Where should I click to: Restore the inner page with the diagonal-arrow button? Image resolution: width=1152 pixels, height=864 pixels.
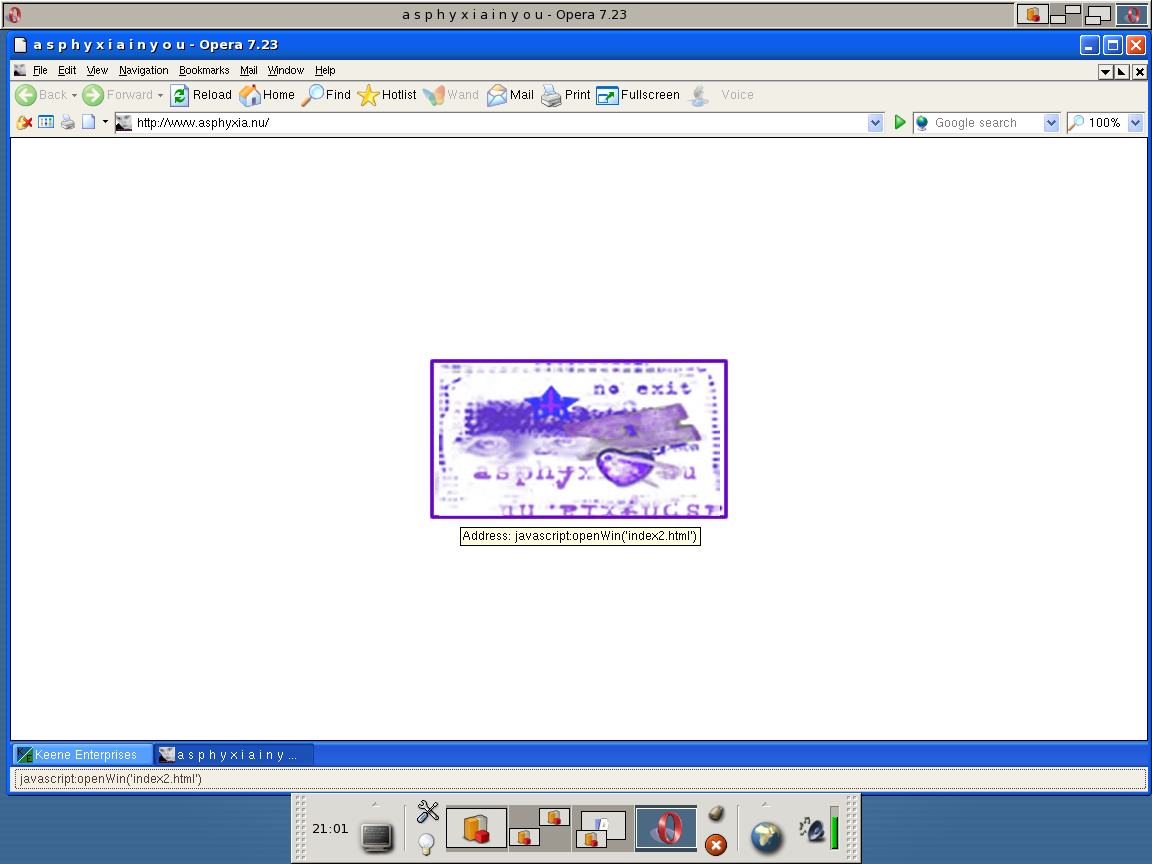coord(1122,71)
